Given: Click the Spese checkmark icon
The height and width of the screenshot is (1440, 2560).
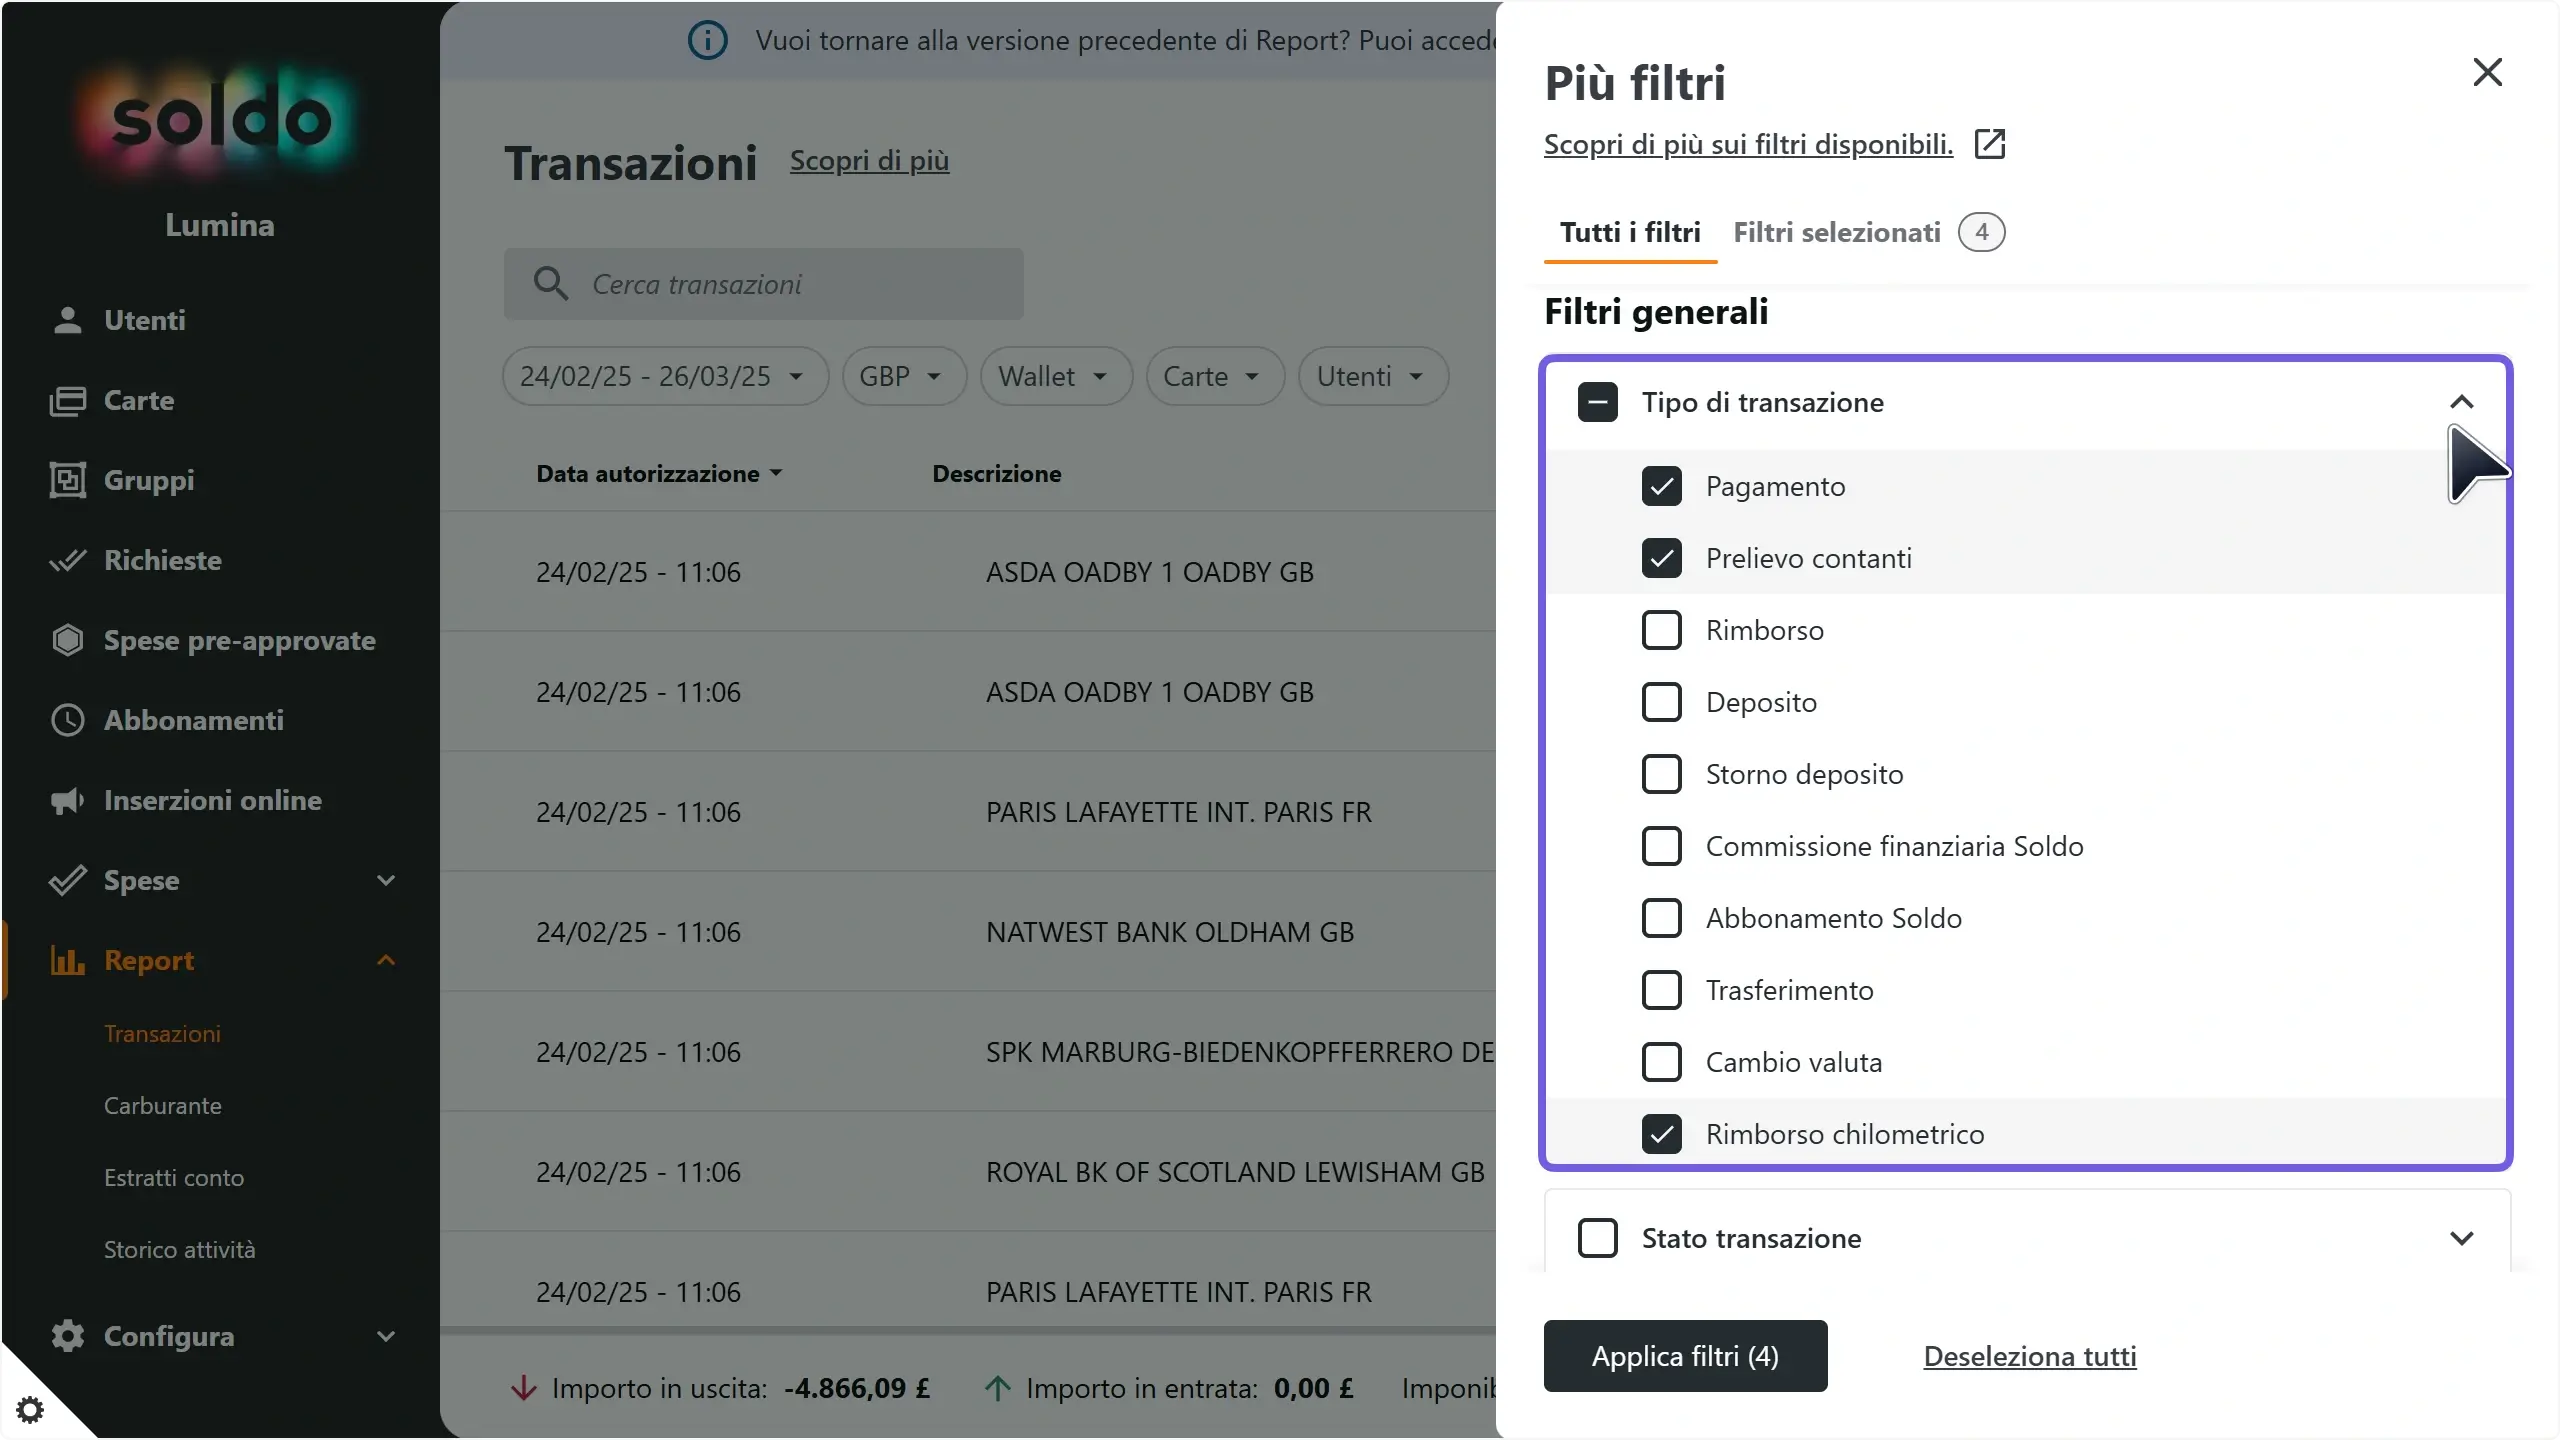Looking at the screenshot, I should coord(67,880).
